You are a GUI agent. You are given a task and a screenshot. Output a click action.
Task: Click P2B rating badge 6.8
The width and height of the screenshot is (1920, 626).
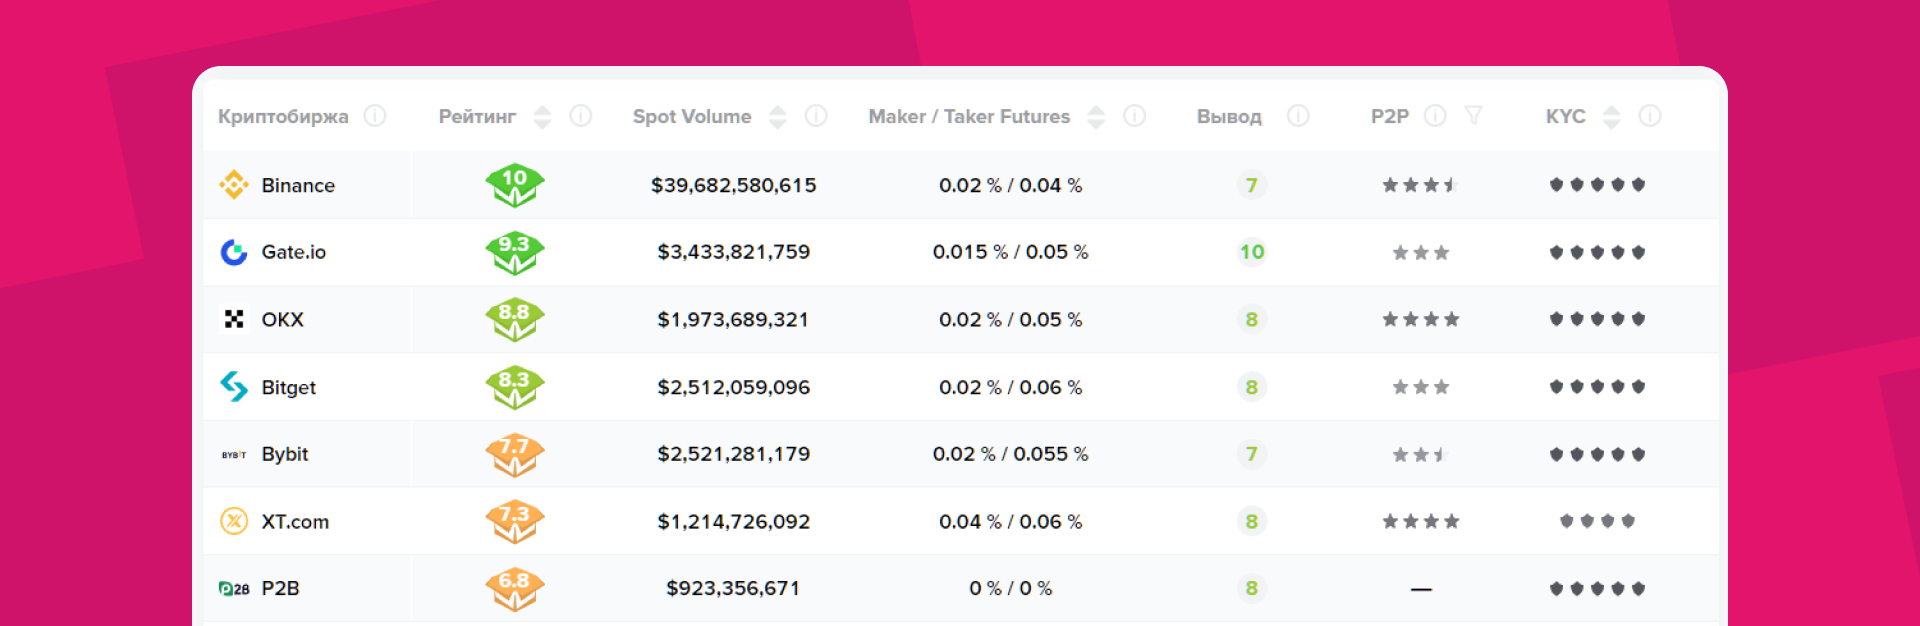[515, 588]
